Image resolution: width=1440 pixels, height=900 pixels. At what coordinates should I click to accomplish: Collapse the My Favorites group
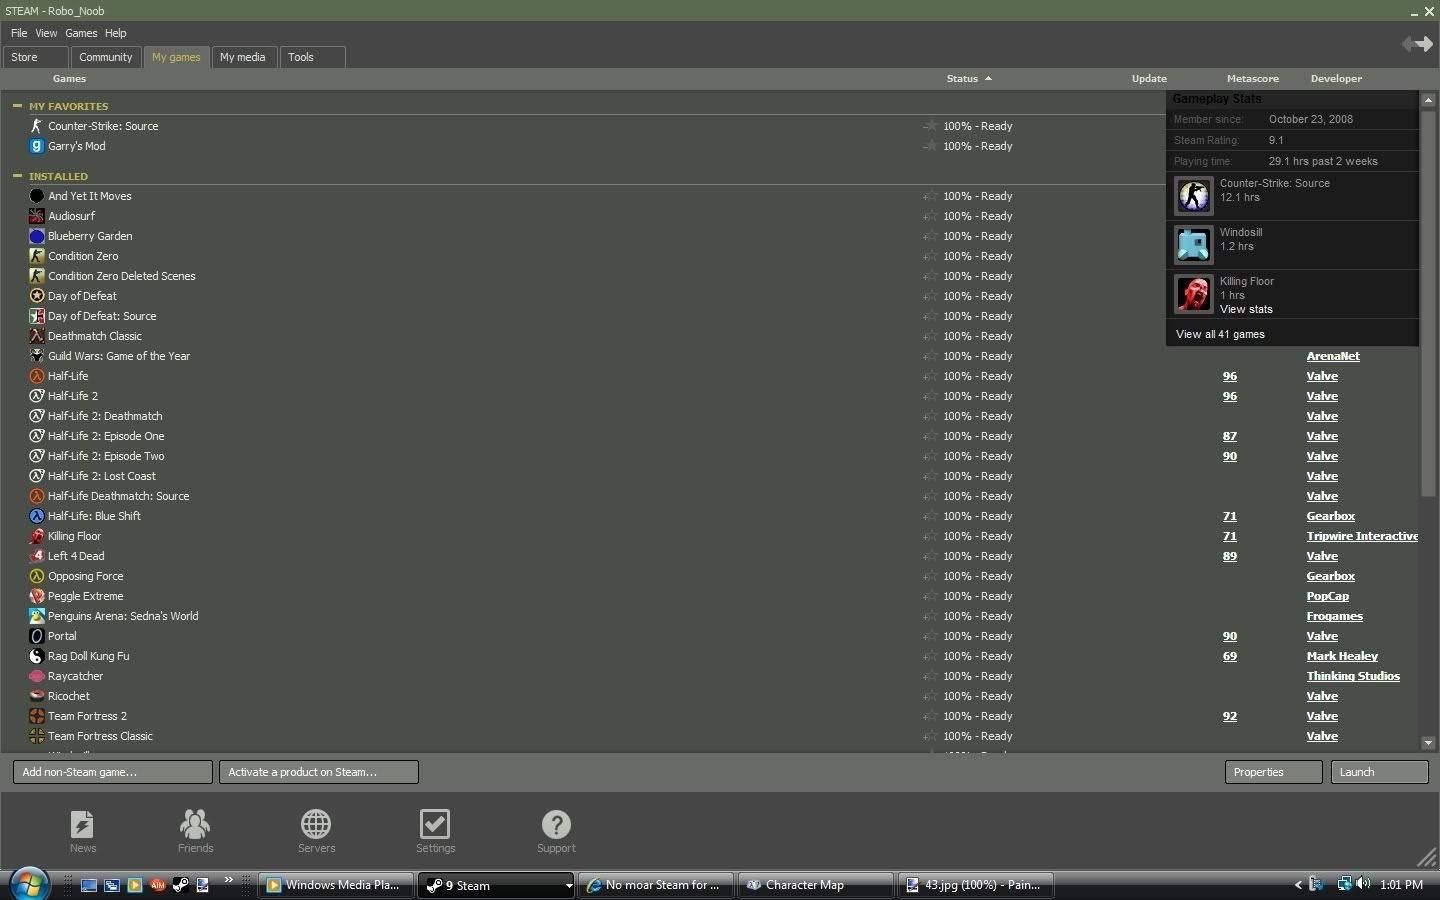(17, 106)
